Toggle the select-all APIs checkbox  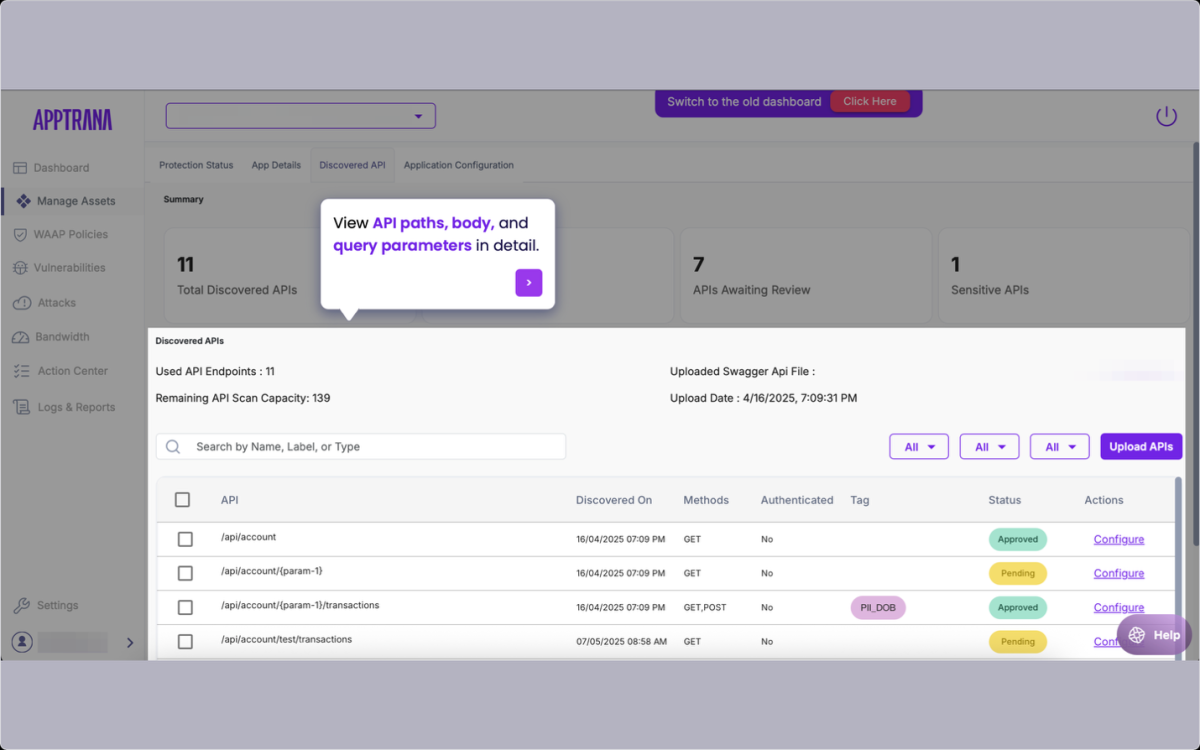click(185, 499)
